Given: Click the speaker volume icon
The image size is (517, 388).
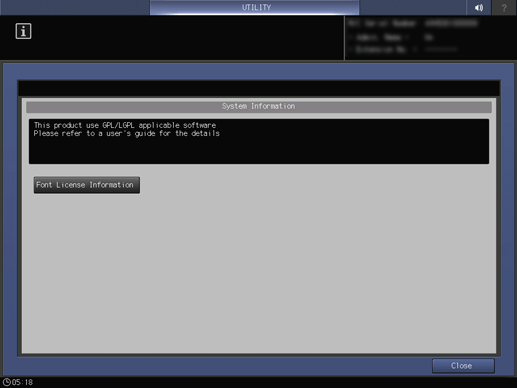Looking at the screenshot, I should (479, 7).
